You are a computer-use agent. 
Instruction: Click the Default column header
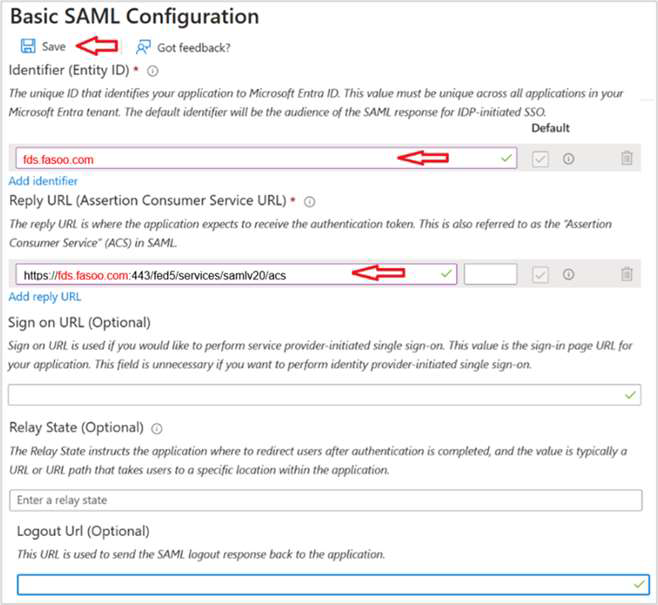(550, 128)
